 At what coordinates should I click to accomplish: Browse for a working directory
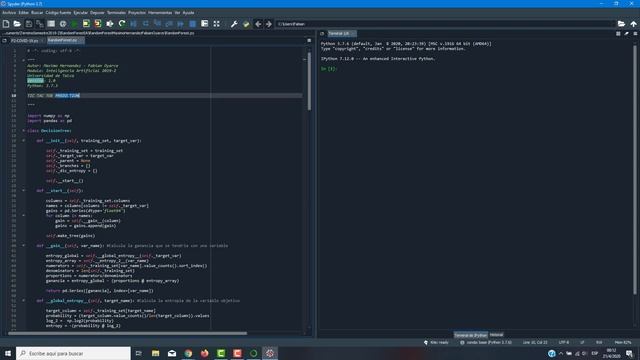tap(621, 24)
